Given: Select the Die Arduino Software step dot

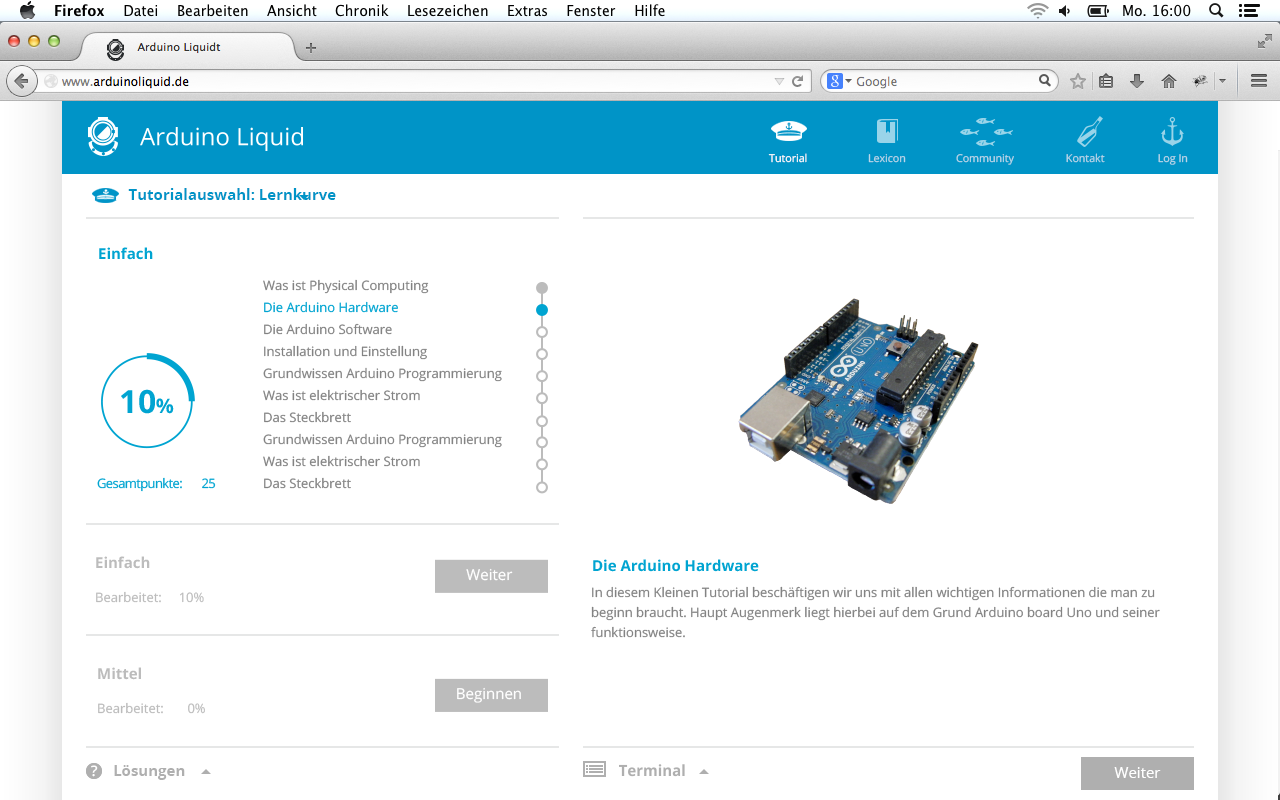Looking at the screenshot, I should tap(542, 332).
